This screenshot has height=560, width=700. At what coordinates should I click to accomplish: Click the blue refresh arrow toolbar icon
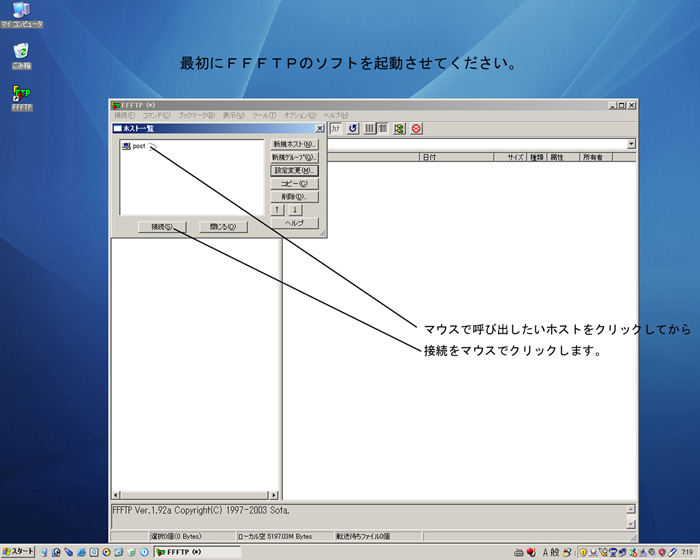click(x=353, y=129)
